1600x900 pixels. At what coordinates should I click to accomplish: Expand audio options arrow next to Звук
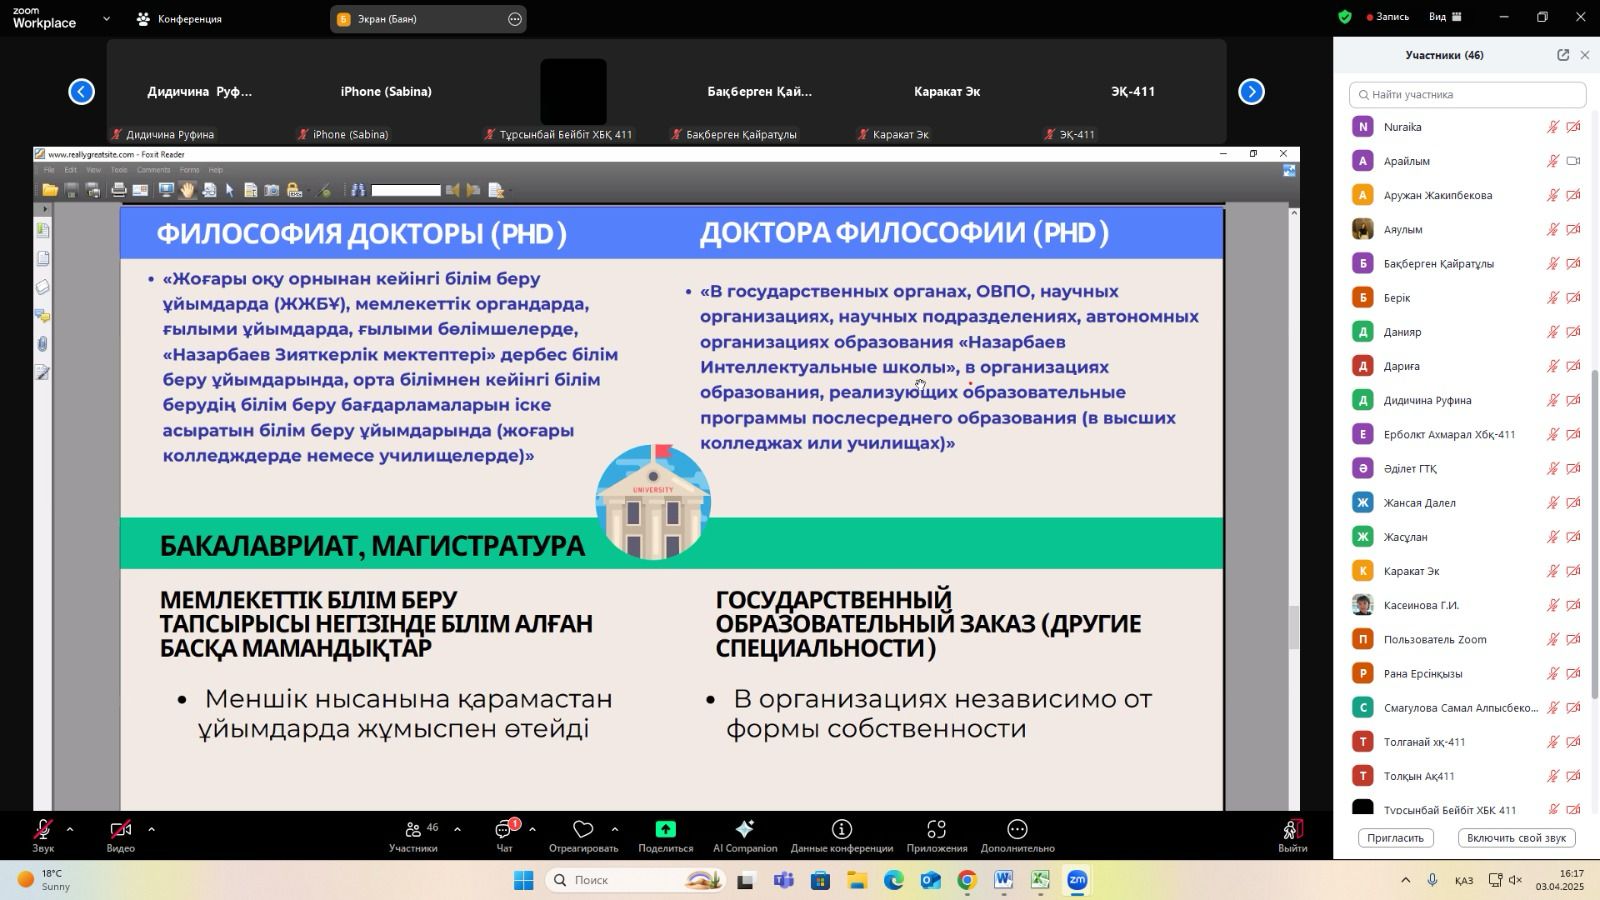[70, 829]
